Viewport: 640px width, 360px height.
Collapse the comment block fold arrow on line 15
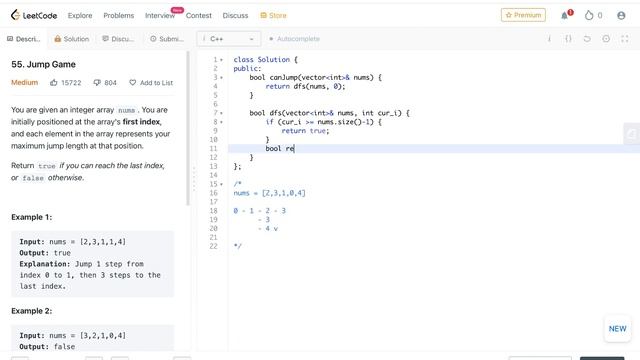222,184
